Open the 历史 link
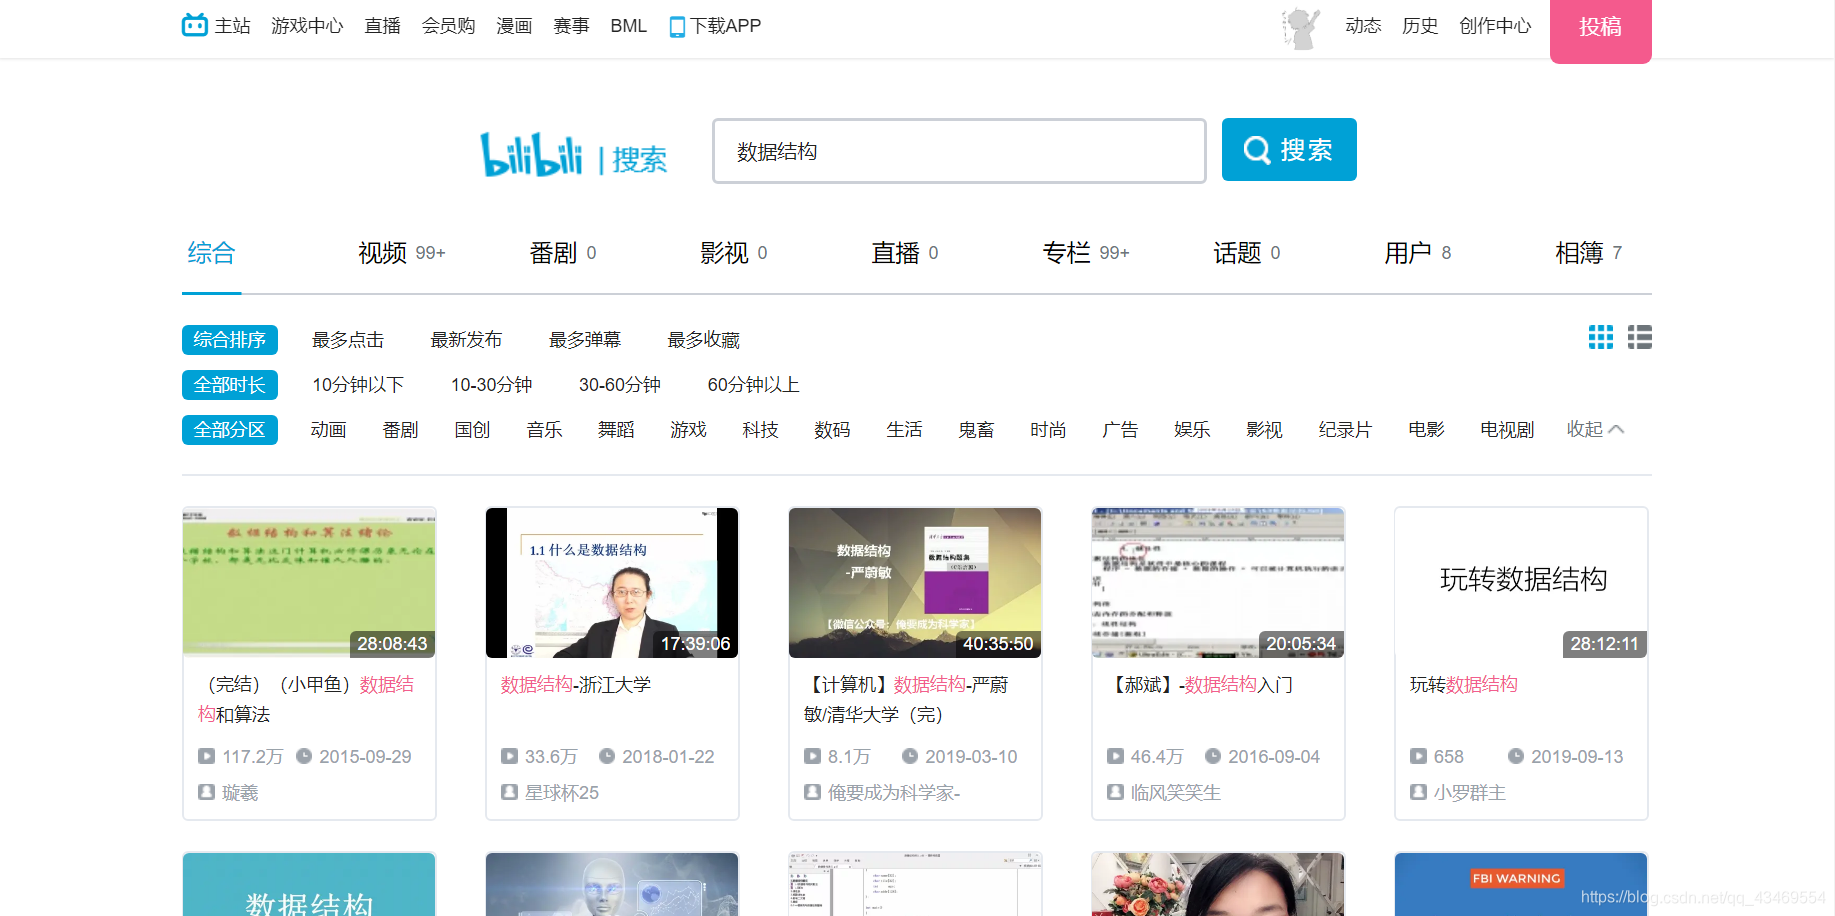This screenshot has width=1835, height=916. click(1419, 25)
